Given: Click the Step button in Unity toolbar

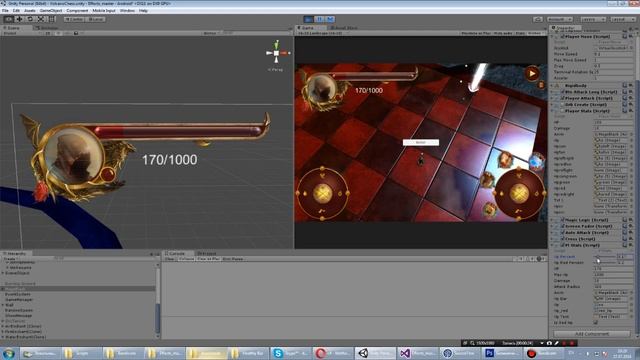Looking at the screenshot, I should pyautogui.click(x=330, y=19).
